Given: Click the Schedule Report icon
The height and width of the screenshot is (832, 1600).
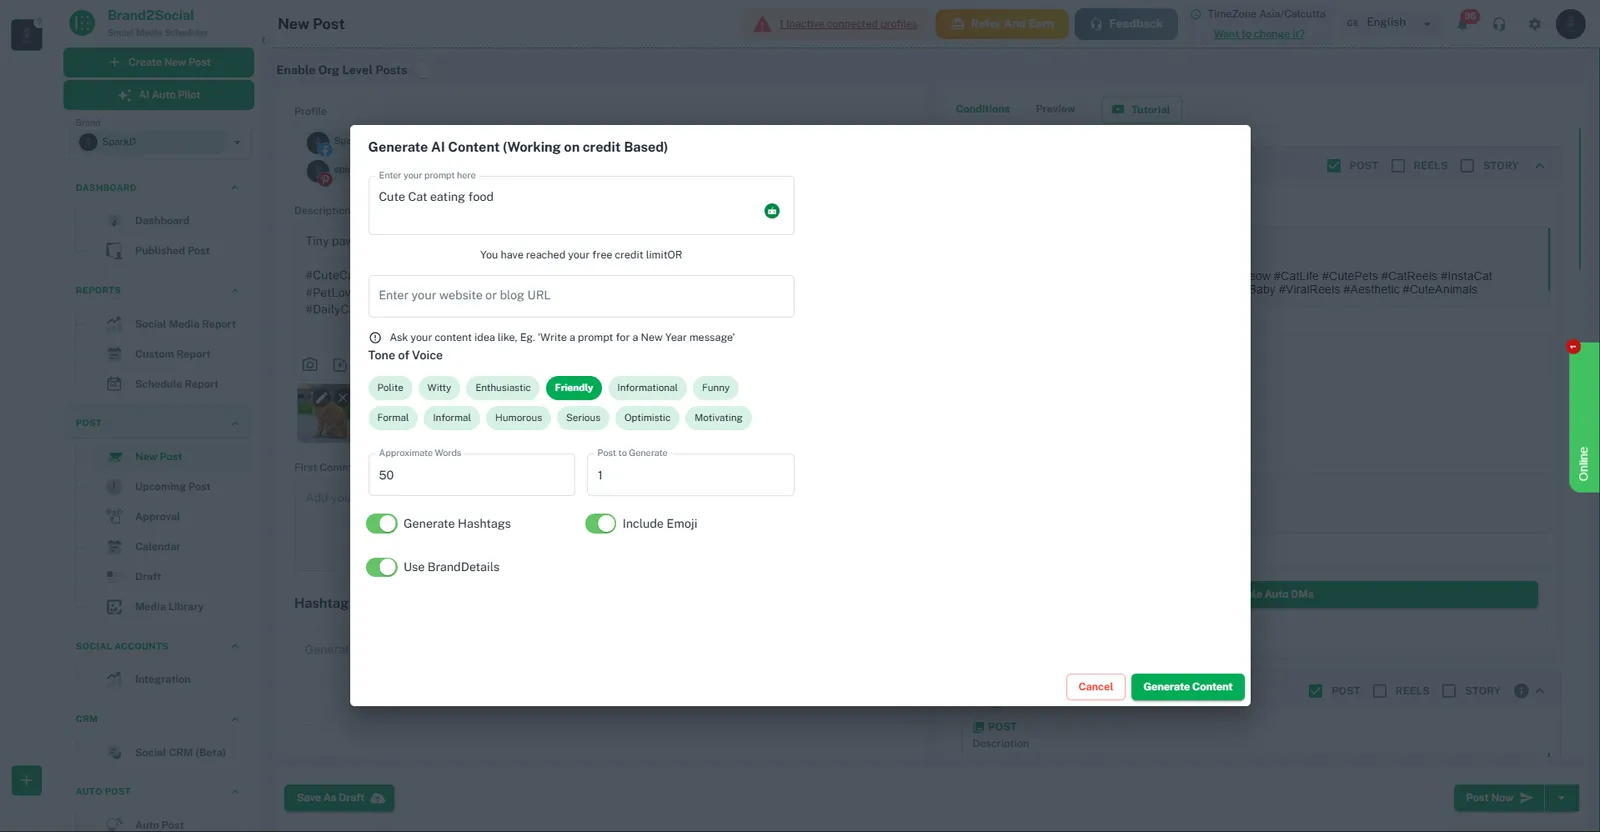Looking at the screenshot, I should 114,384.
